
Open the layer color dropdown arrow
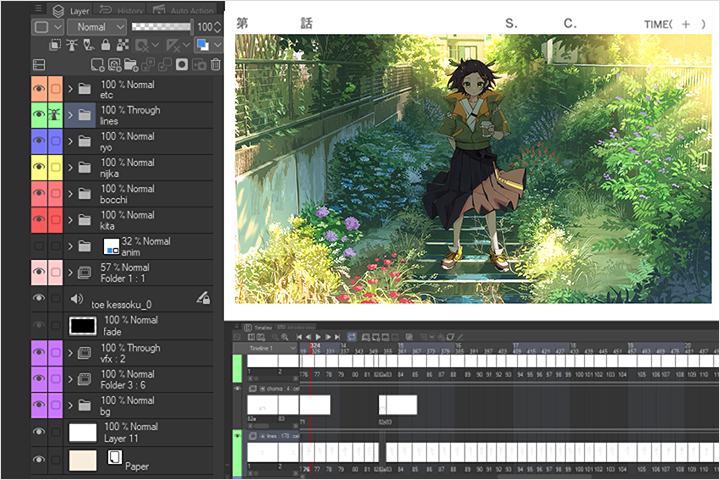point(218,45)
